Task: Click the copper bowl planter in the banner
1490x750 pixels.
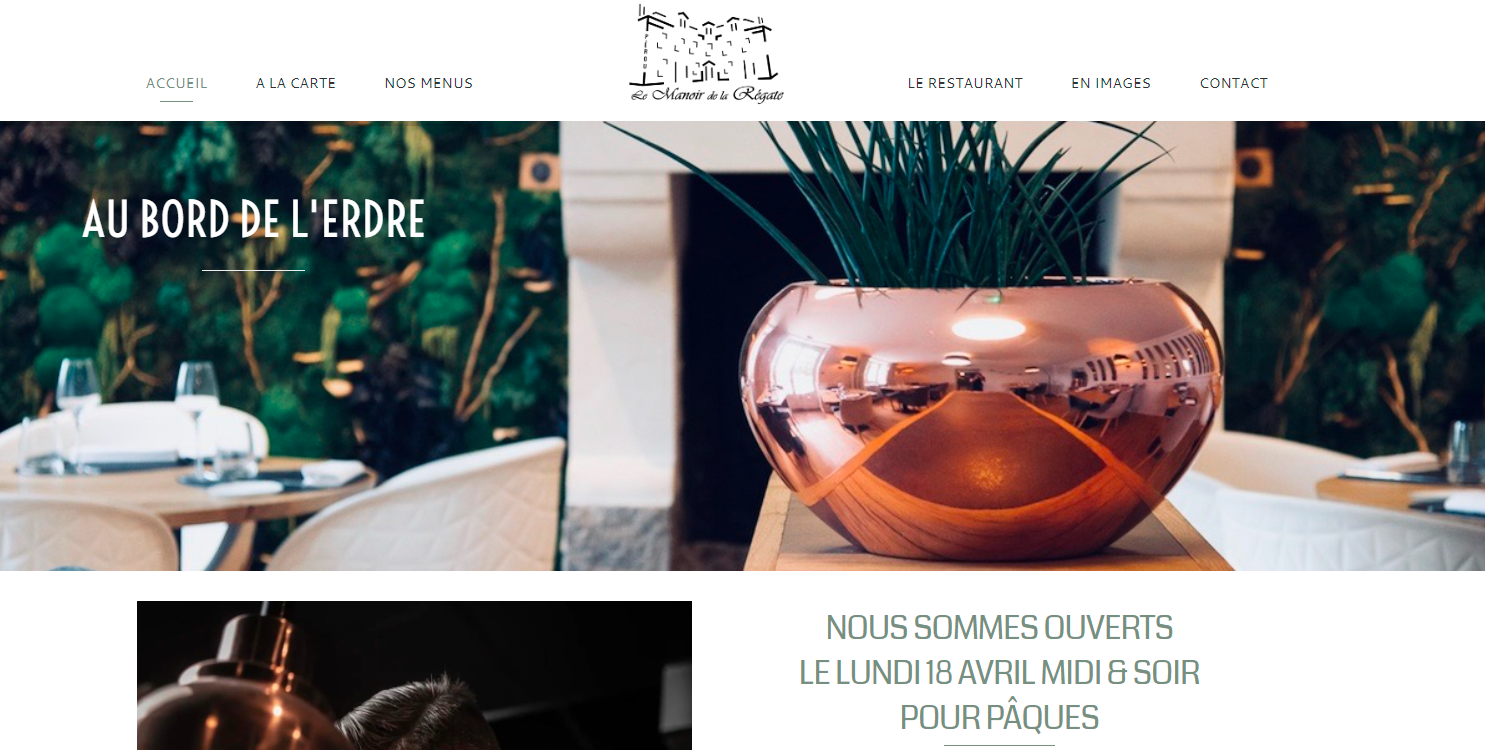Action: coord(980,418)
